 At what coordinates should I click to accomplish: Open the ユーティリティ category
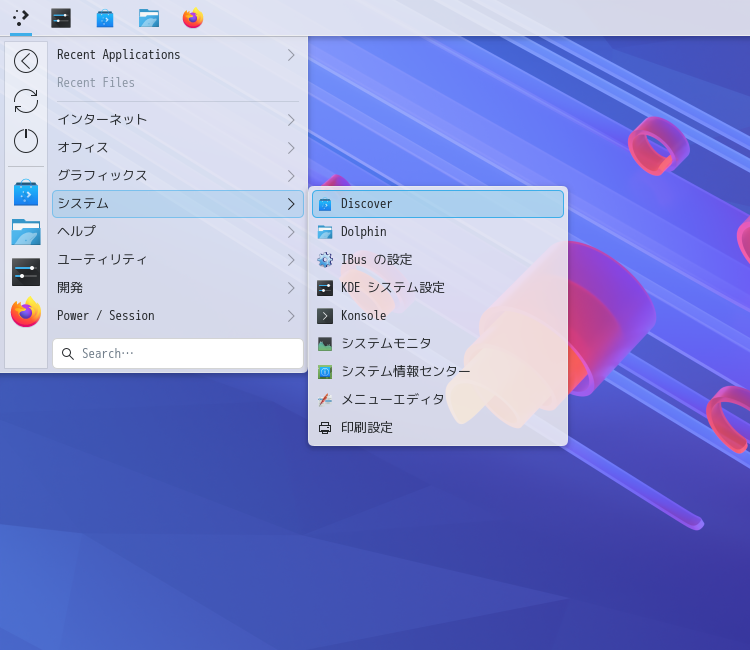tap(177, 260)
